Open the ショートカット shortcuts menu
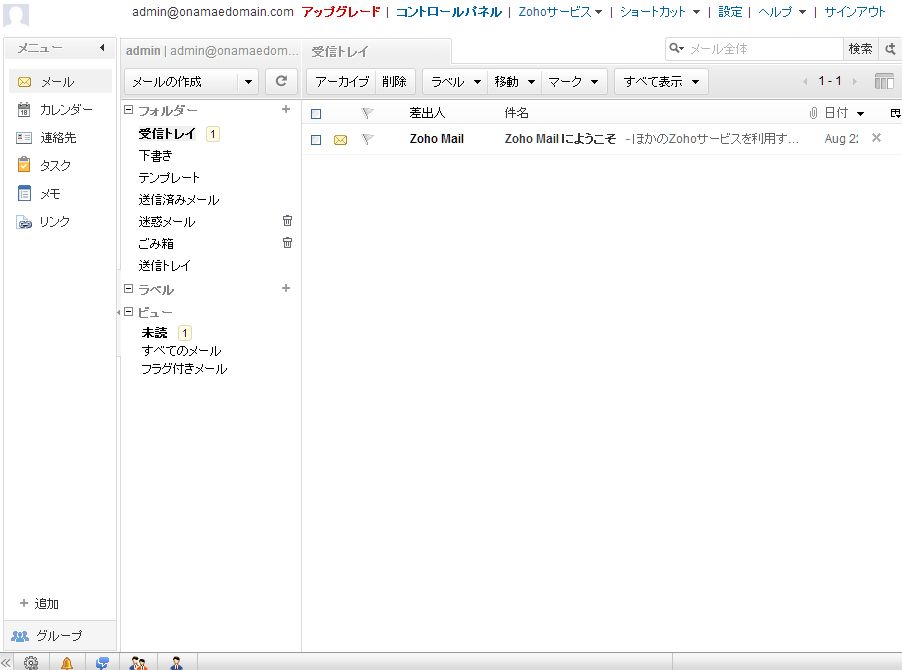This screenshot has width=902, height=670. 659,12
